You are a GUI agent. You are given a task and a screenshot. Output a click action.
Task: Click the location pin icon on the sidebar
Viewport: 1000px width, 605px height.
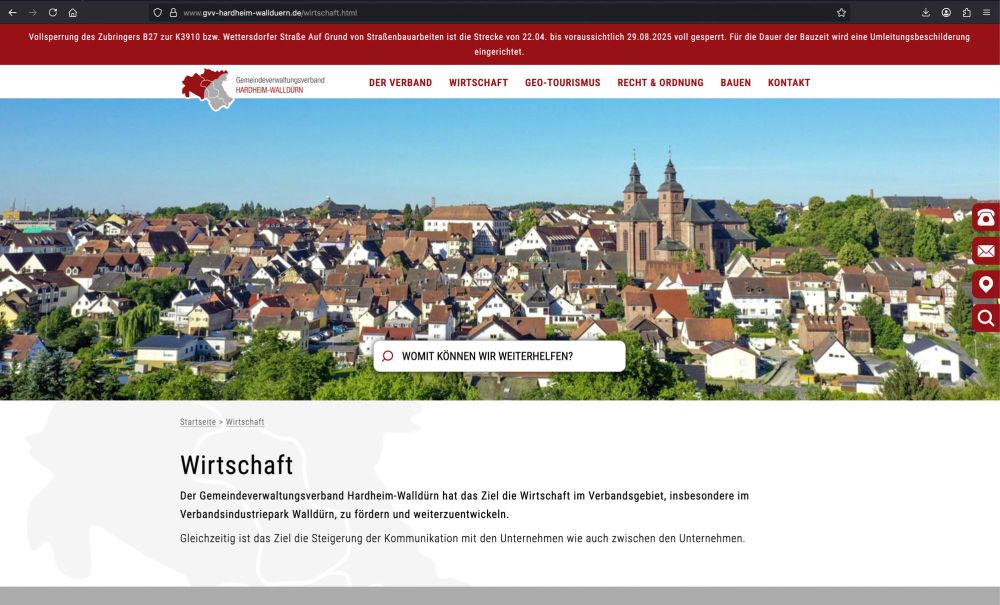[x=985, y=284]
